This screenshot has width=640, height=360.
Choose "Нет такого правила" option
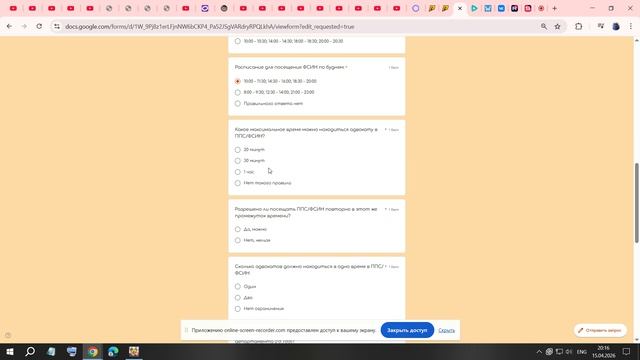[x=238, y=183]
